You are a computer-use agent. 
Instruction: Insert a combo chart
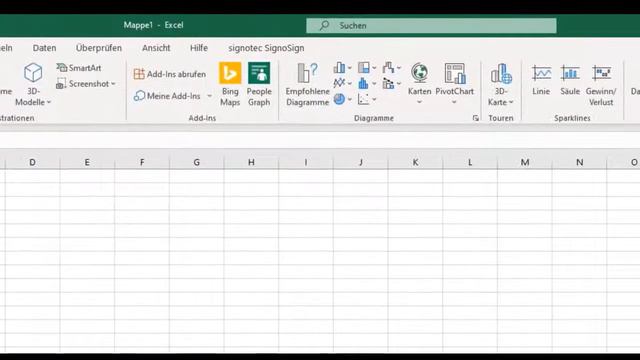tap(388, 83)
